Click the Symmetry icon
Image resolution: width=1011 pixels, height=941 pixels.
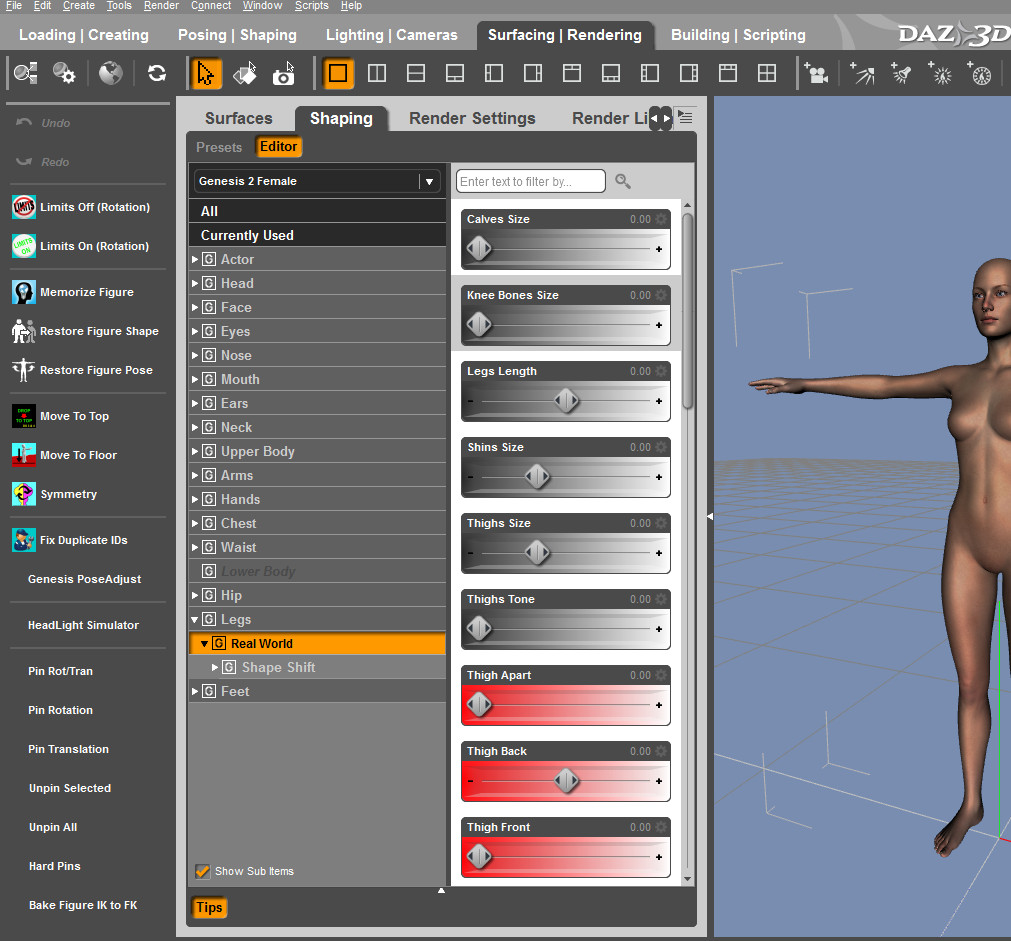point(24,494)
